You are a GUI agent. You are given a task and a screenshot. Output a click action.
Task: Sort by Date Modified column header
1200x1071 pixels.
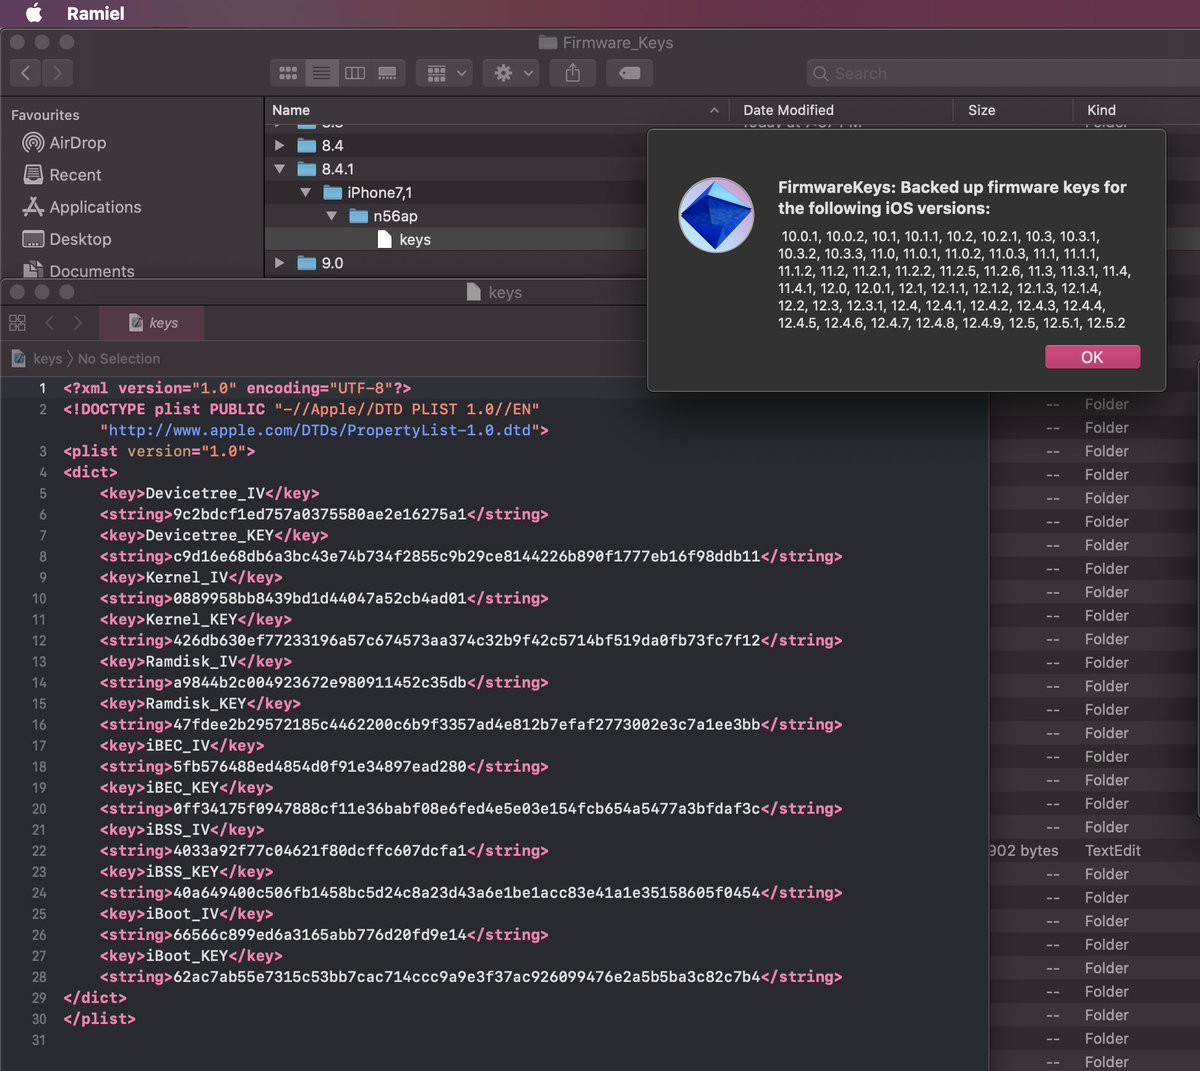click(841, 110)
